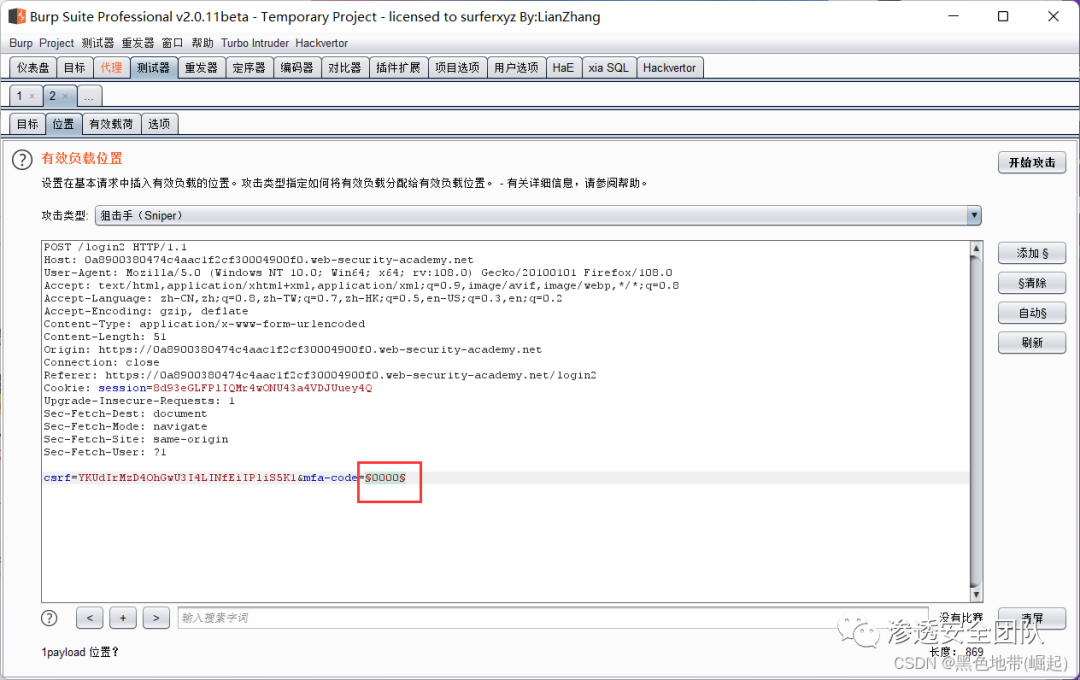Click the request editor vertical scrollbar thumb

point(976,420)
